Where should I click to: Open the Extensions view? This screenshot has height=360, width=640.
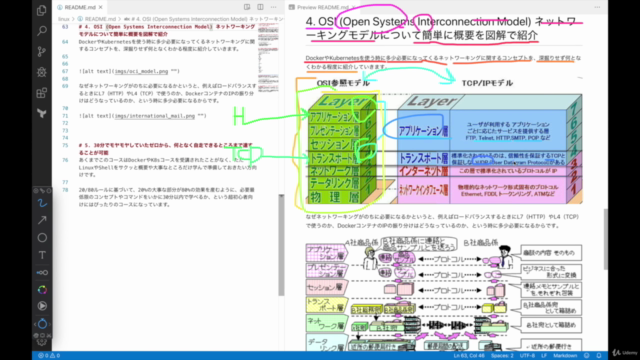(x=42, y=93)
